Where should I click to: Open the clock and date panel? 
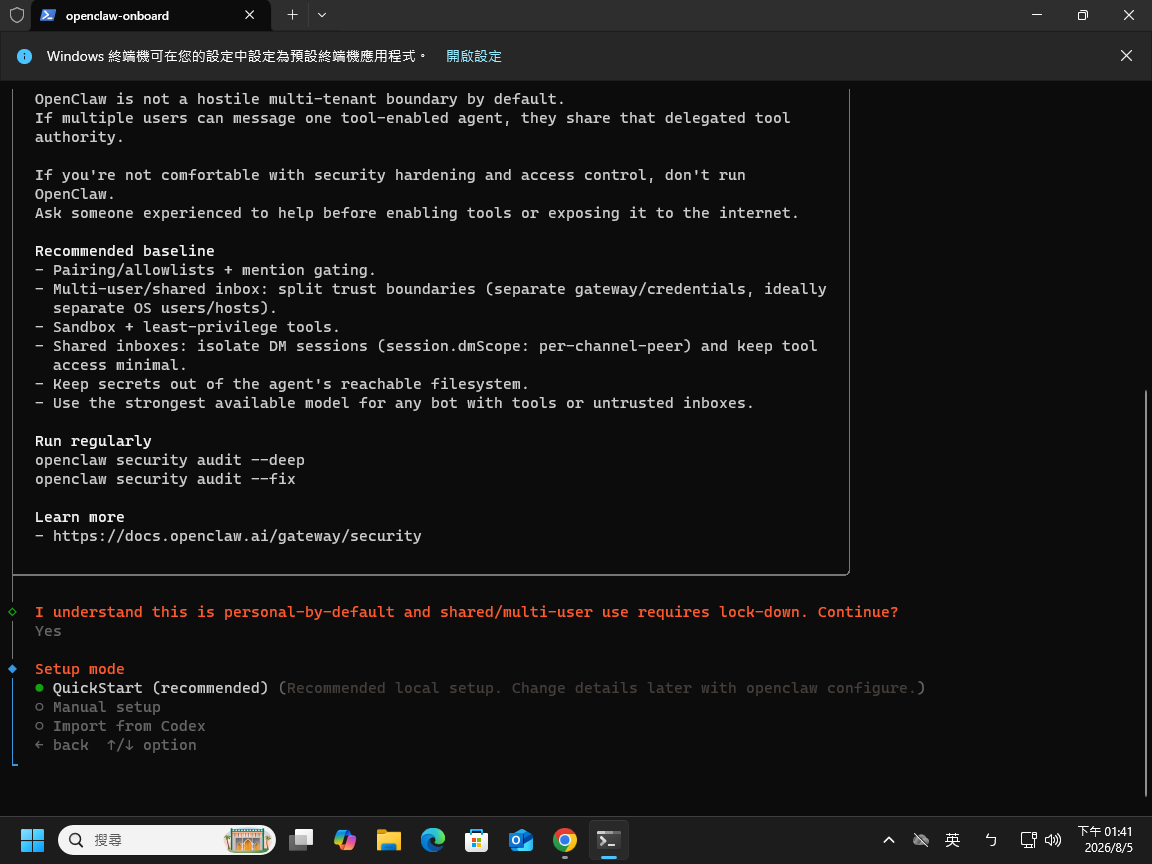[x=1105, y=840]
